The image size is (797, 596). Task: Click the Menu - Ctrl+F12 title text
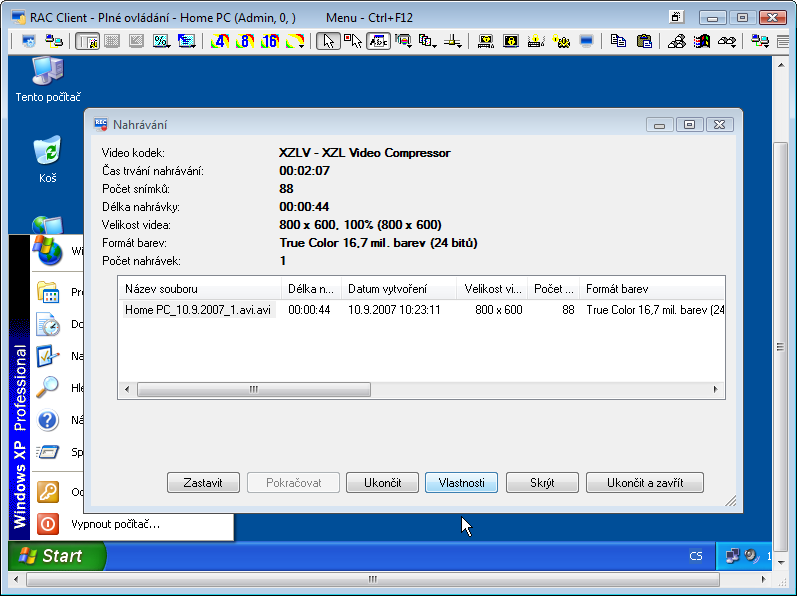369,18
